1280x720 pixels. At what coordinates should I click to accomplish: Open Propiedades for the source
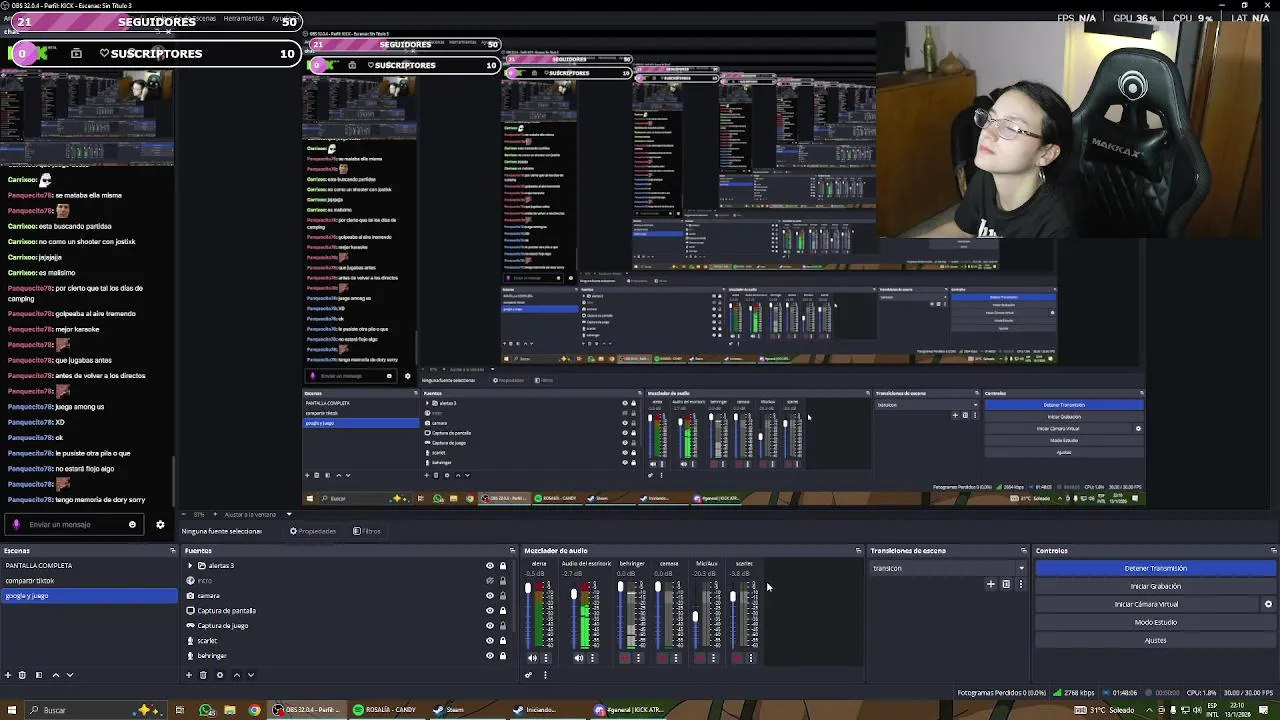pyautogui.click(x=312, y=531)
